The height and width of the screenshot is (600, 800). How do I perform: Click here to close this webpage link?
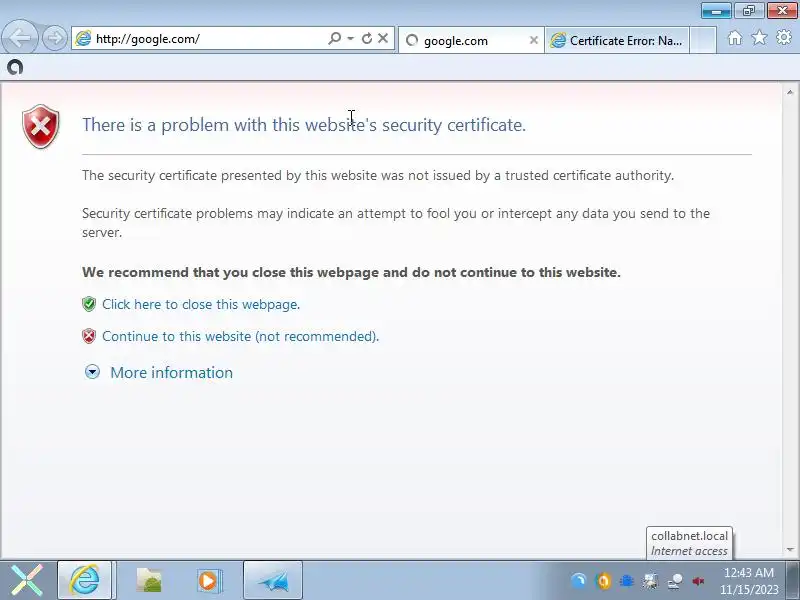[201, 305]
